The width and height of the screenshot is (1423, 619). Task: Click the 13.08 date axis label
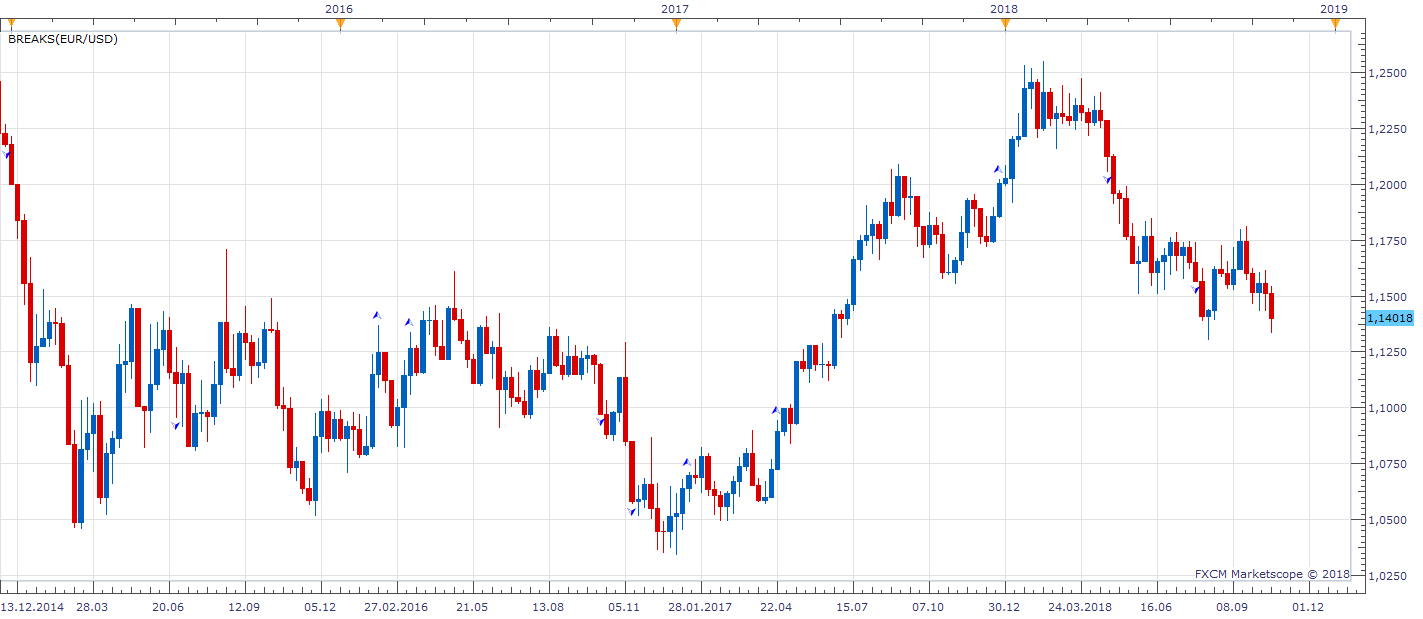(548, 607)
